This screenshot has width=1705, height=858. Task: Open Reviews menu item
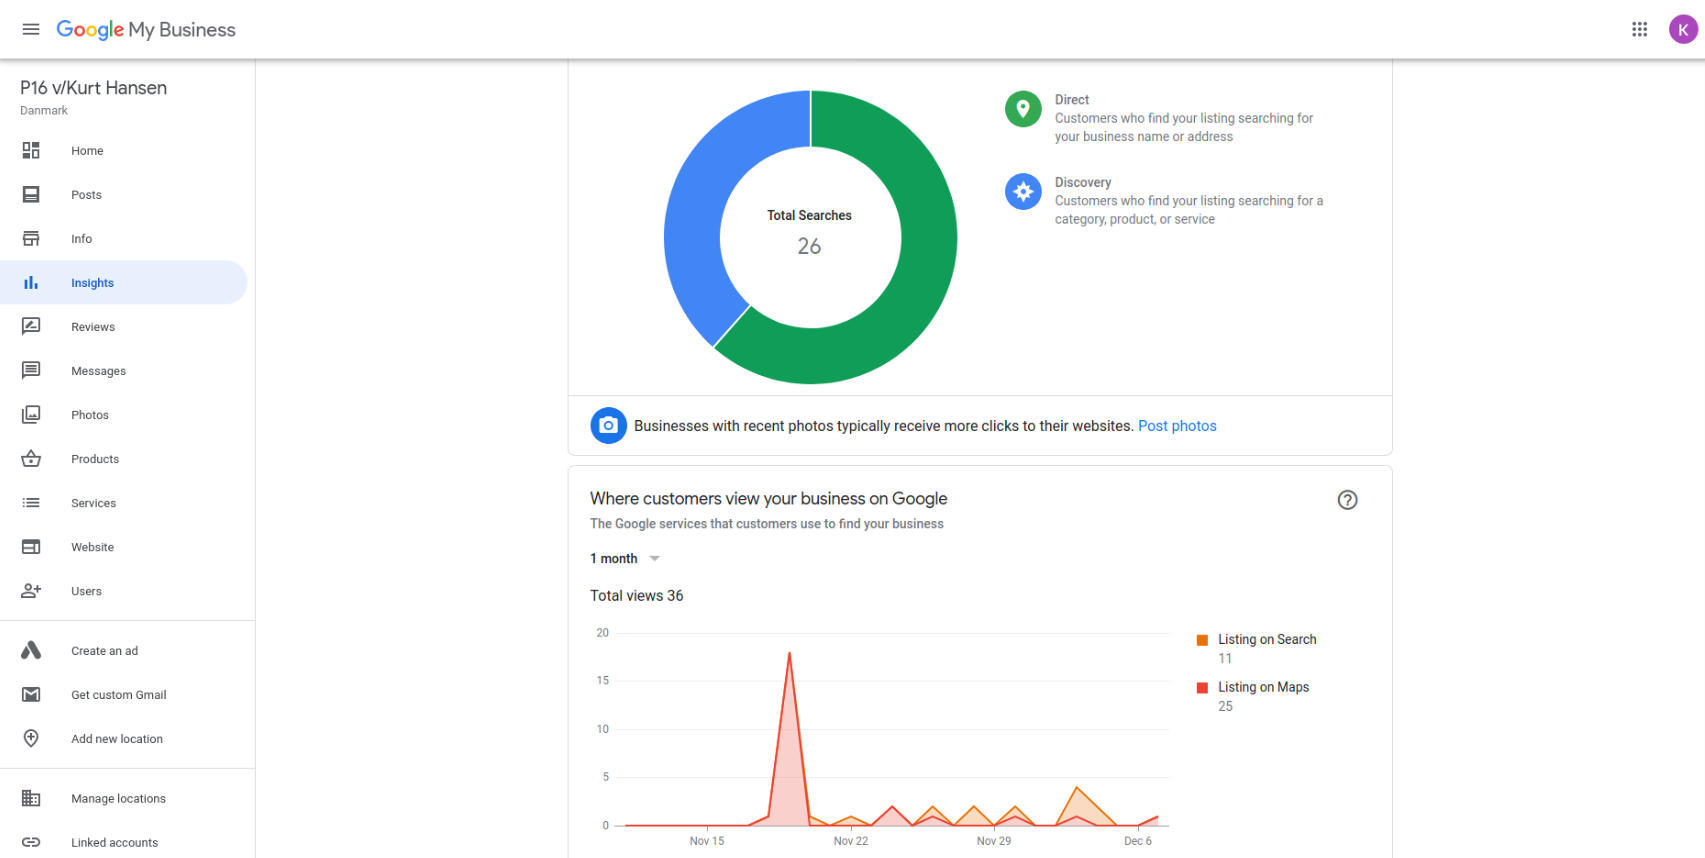[124, 326]
